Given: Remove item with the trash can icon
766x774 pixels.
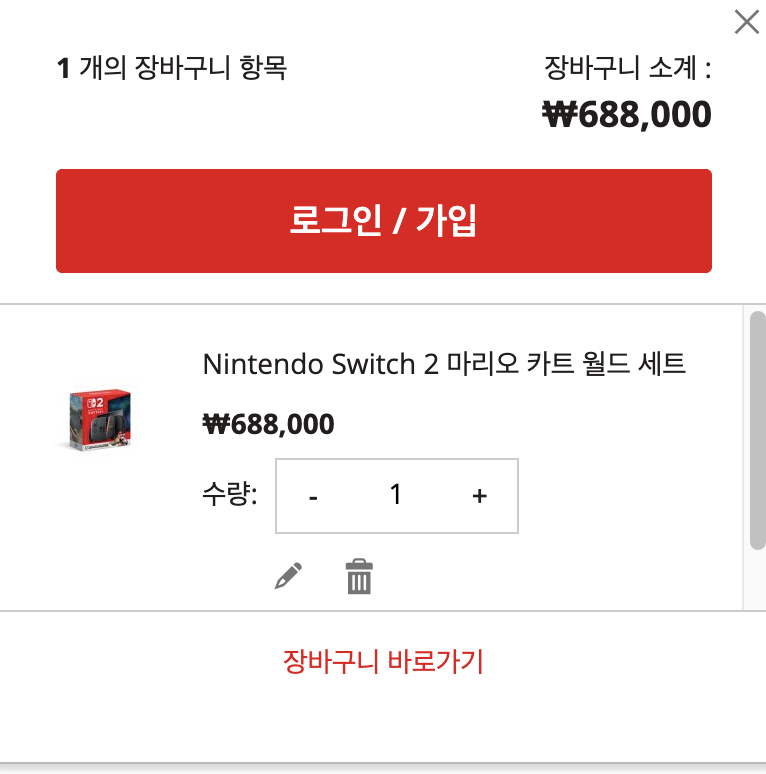Looking at the screenshot, I should click(x=359, y=577).
